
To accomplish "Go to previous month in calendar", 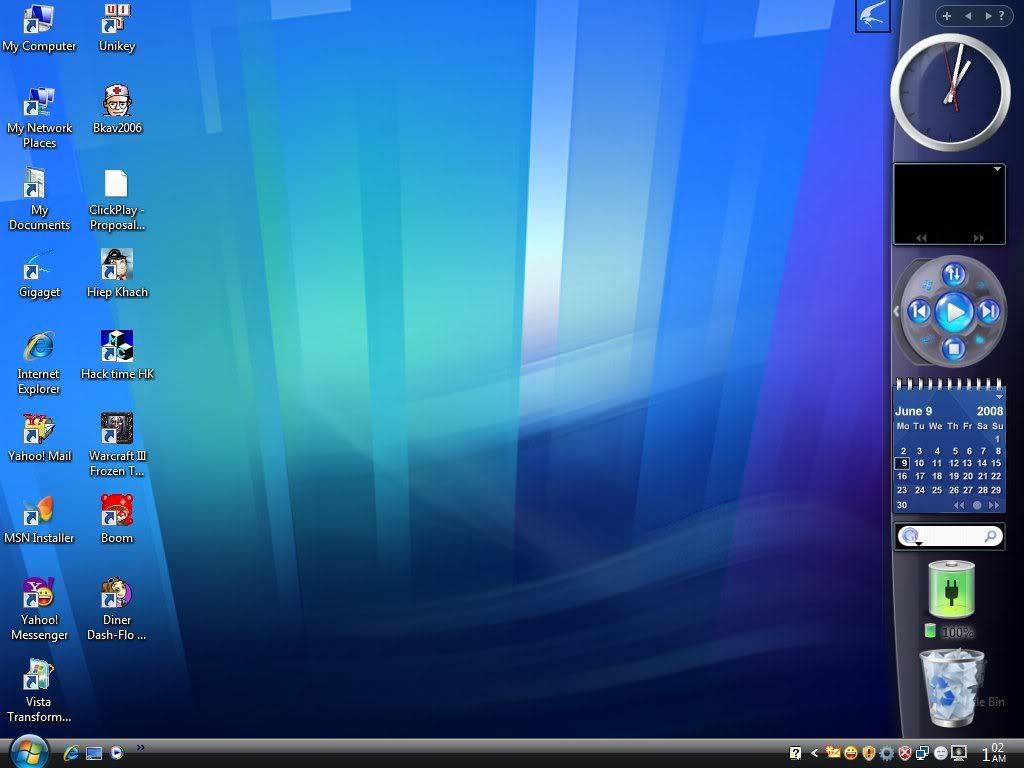I will (959, 505).
